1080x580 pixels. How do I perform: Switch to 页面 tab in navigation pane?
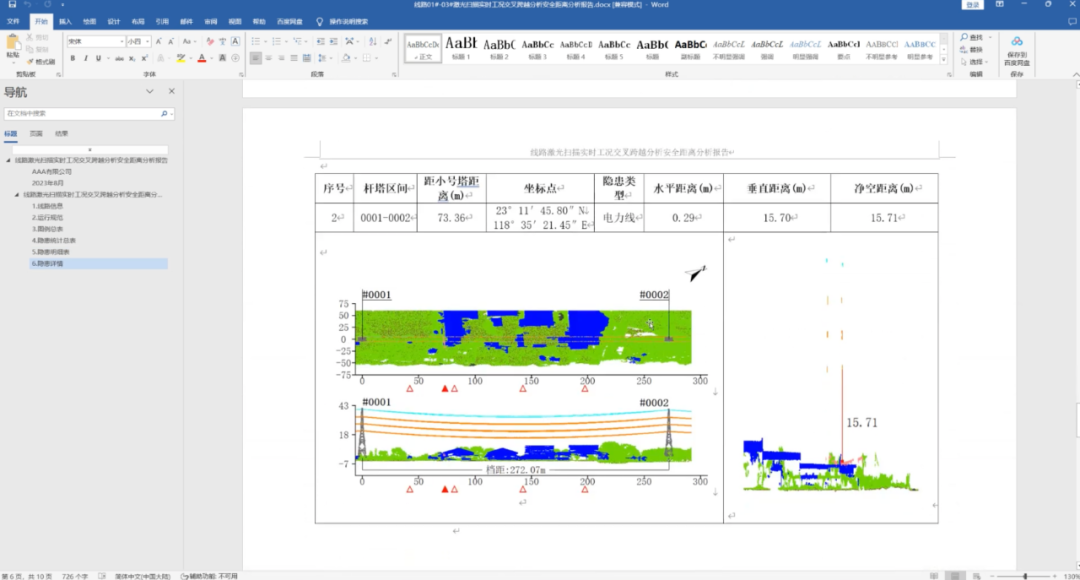[x=36, y=133]
